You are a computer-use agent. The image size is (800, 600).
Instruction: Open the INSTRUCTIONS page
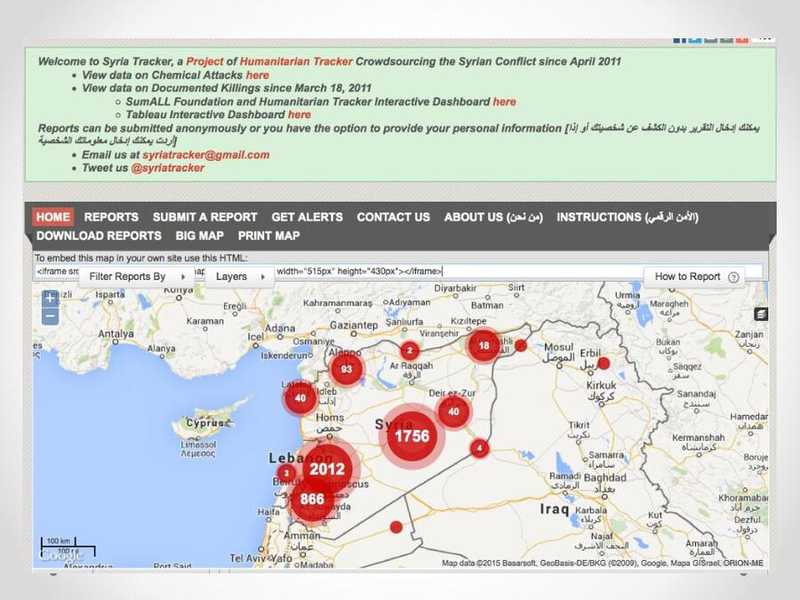pos(628,217)
